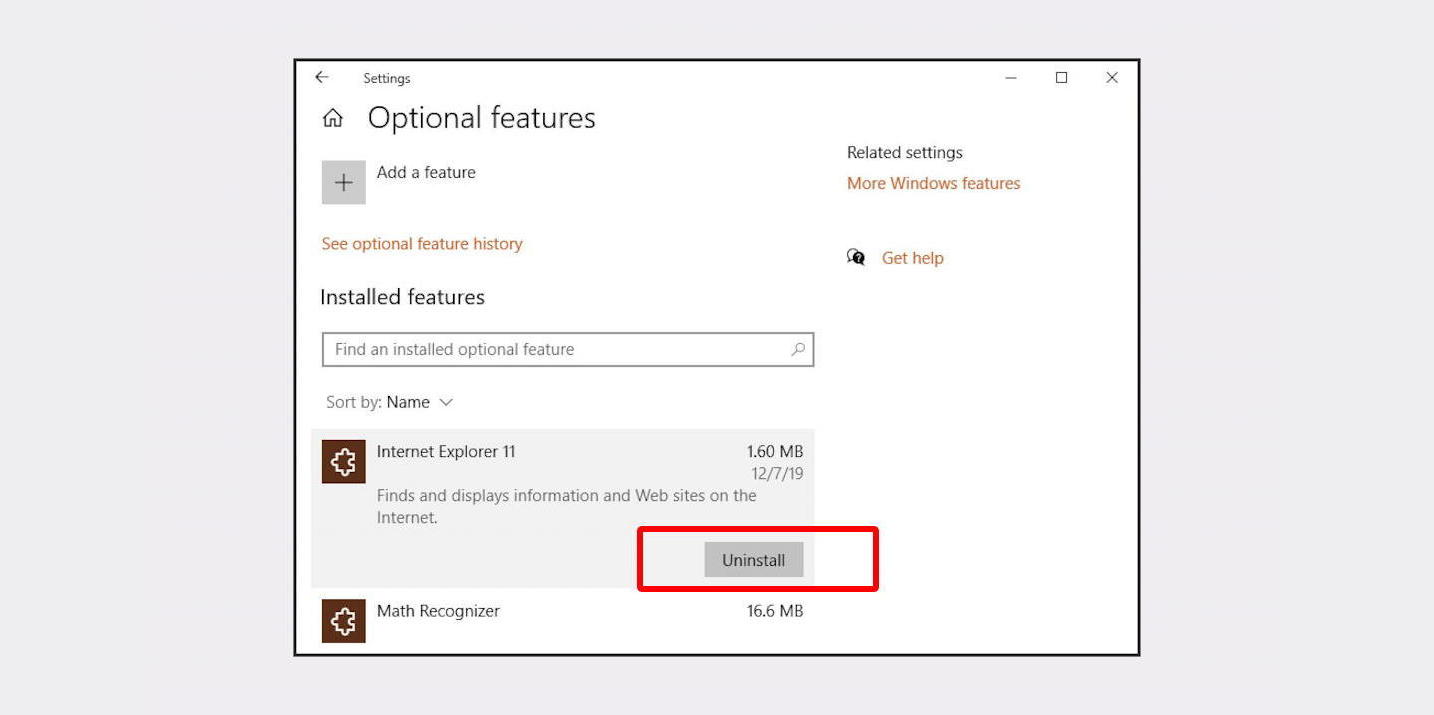1434x715 pixels.
Task: Click the Add a feature label
Action: pyautogui.click(x=426, y=172)
